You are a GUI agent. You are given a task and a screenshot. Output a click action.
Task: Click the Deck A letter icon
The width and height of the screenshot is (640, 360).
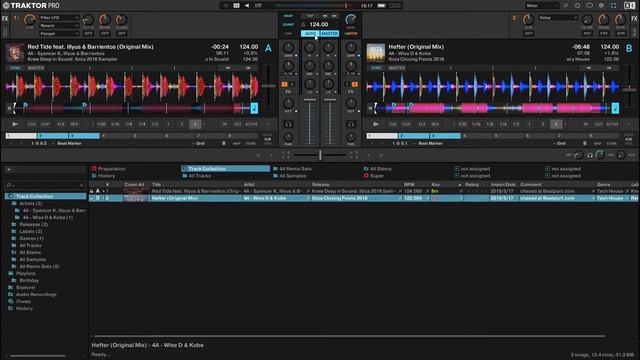click(x=268, y=48)
